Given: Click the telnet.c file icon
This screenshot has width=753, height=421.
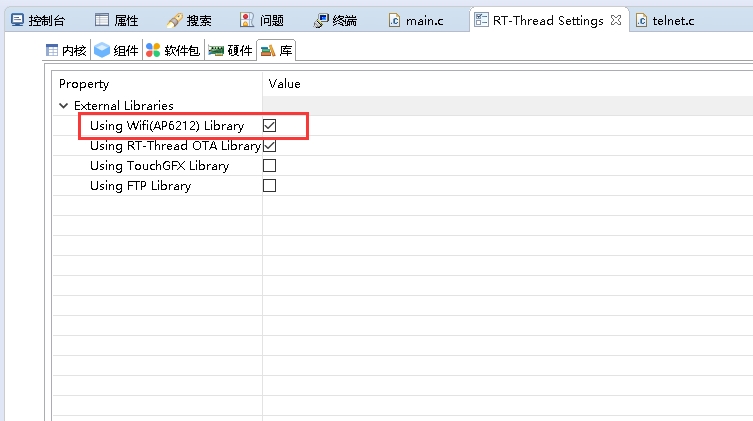Looking at the screenshot, I should pyautogui.click(x=640, y=20).
